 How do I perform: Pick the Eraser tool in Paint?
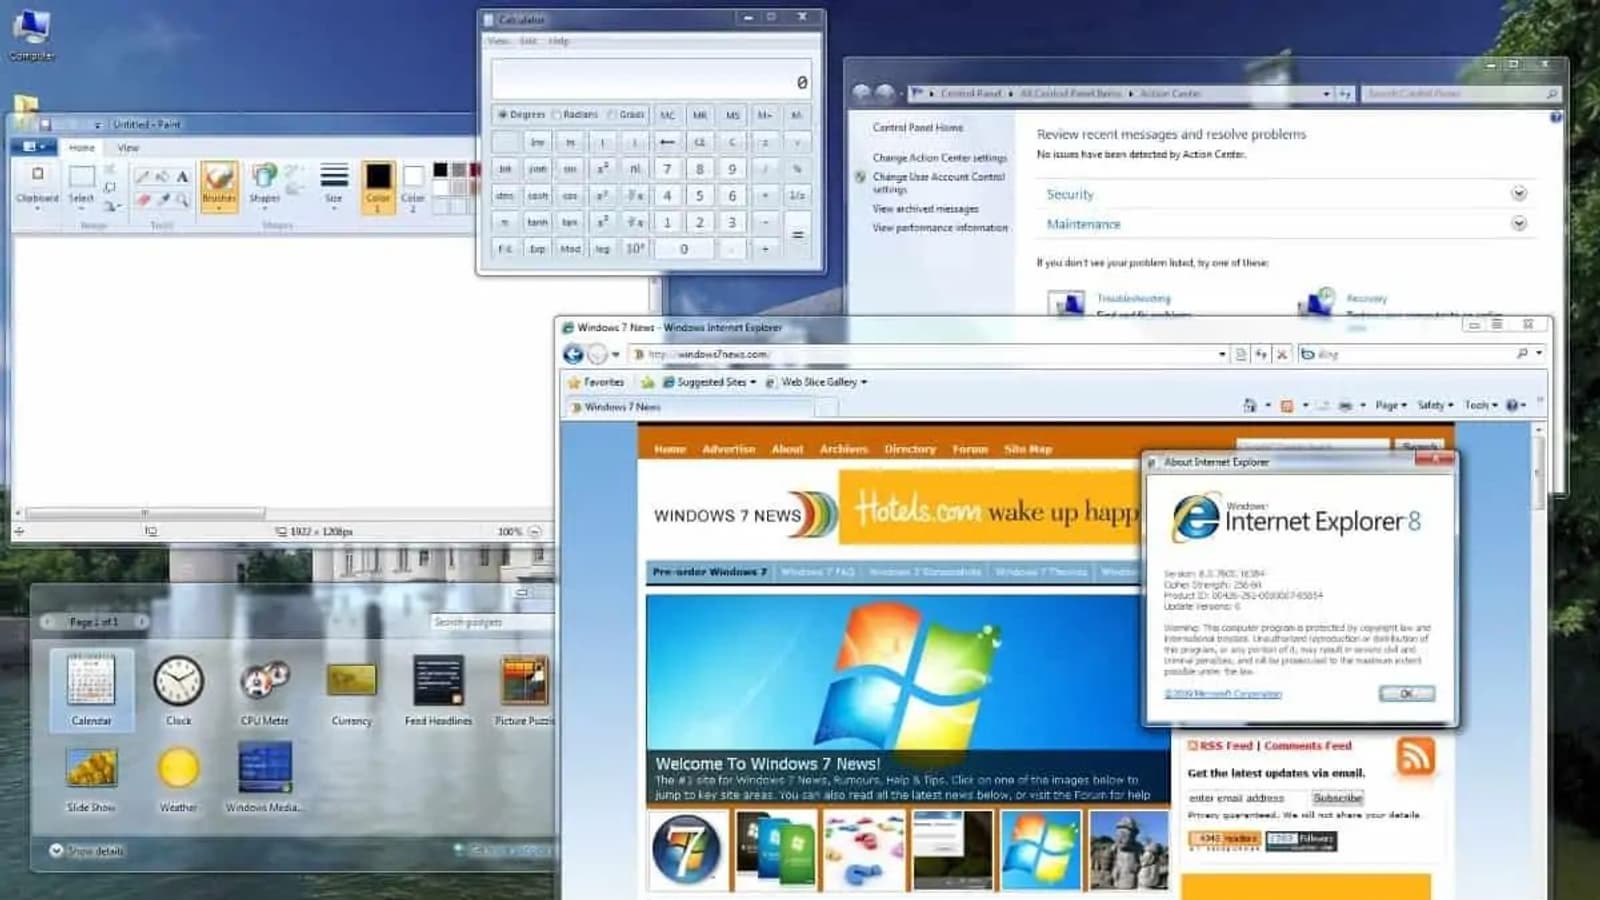143,200
